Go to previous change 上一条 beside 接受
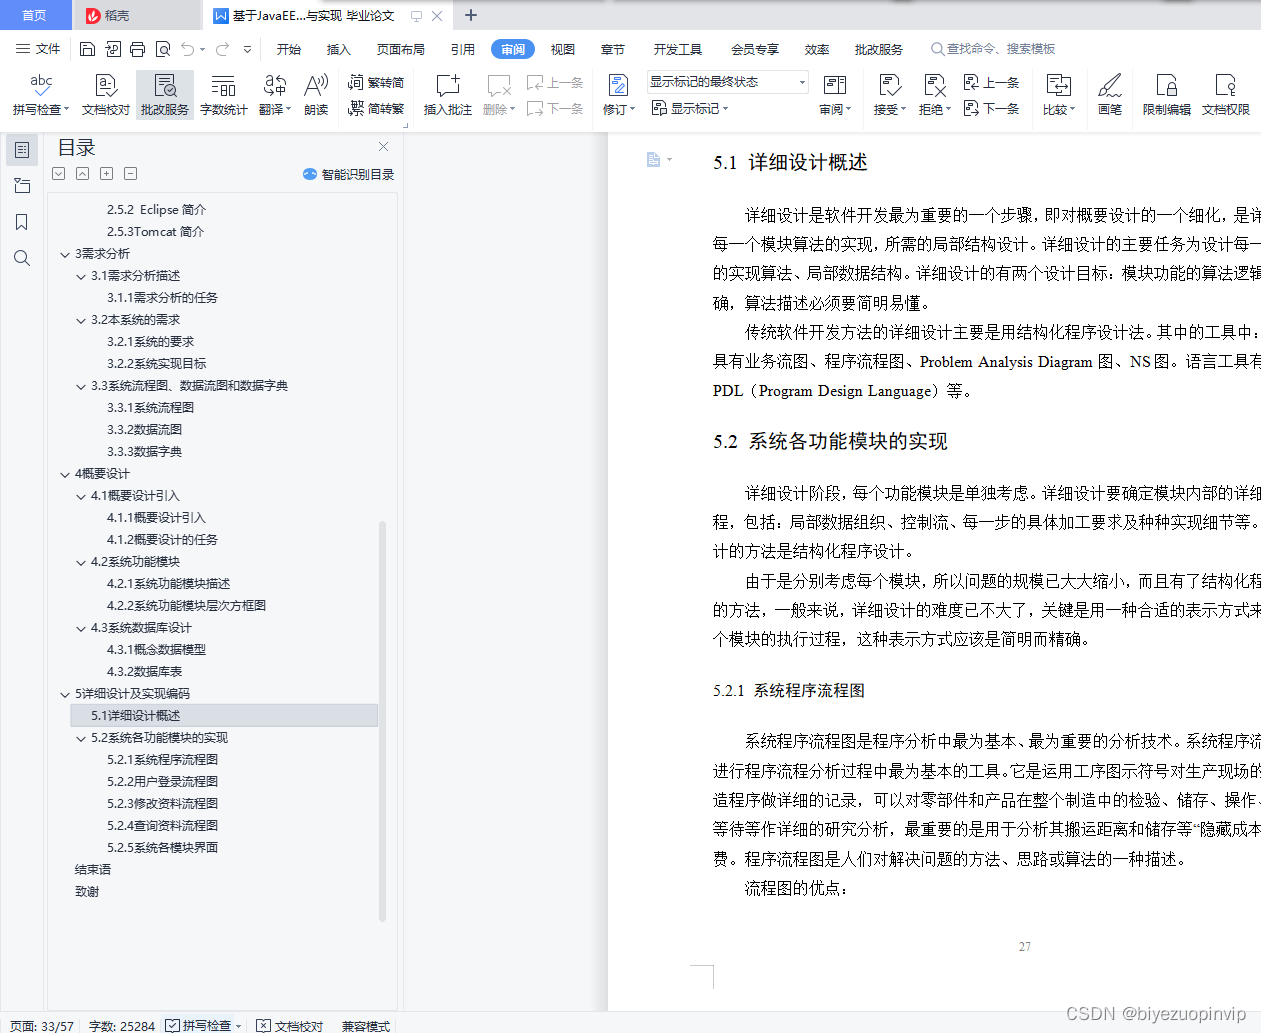 coord(991,83)
